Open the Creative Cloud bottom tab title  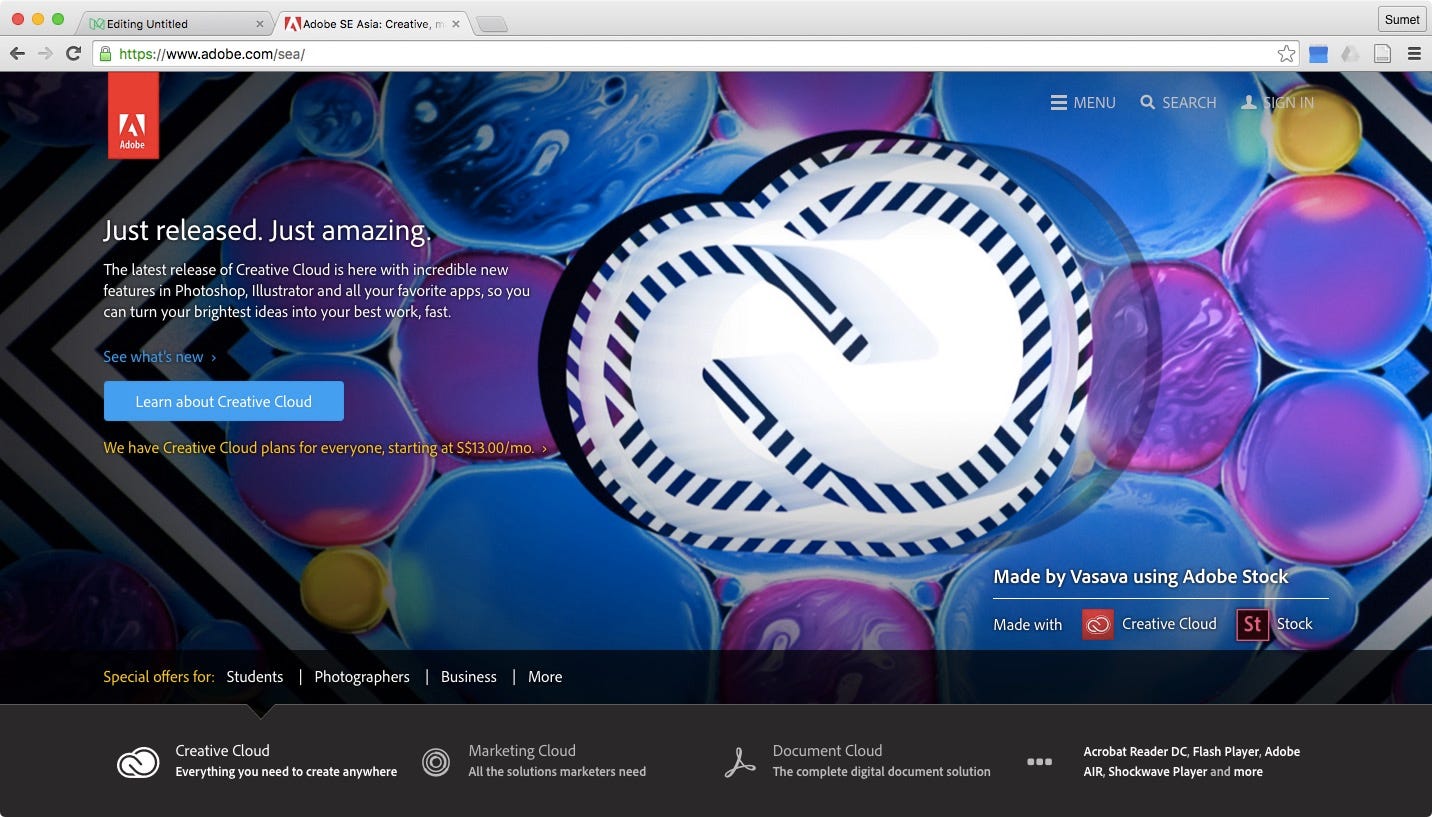click(x=222, y=751)
